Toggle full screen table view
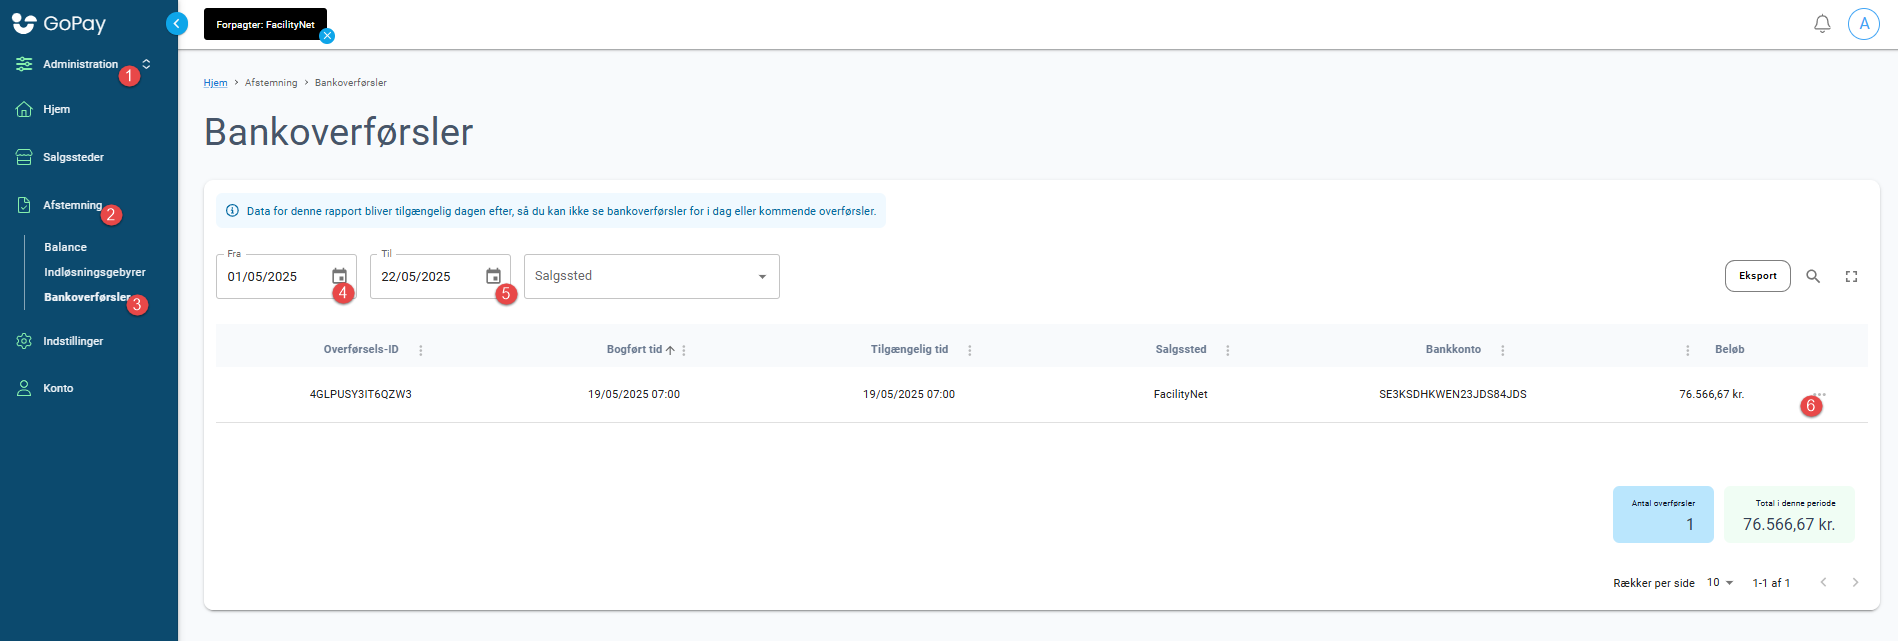Image resolution: width=1898 pixels, height=641 pixels. 1851,276
